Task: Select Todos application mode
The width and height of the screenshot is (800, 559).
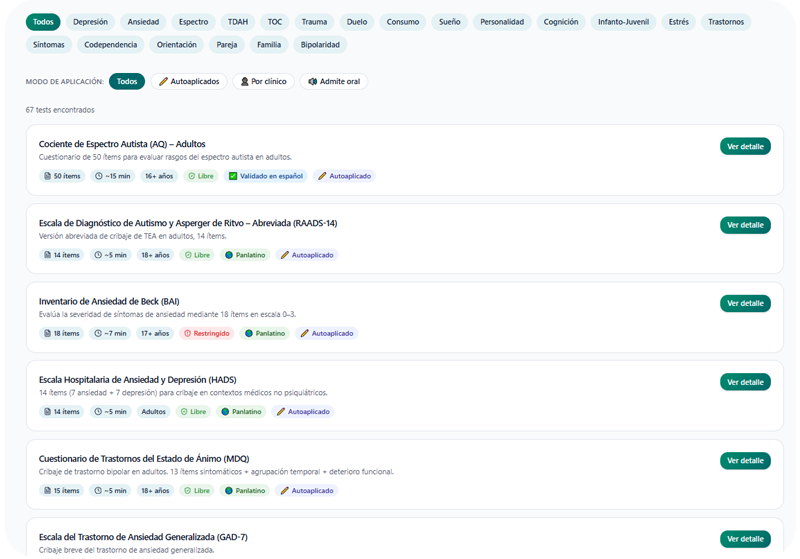Action: coord(127,82)
